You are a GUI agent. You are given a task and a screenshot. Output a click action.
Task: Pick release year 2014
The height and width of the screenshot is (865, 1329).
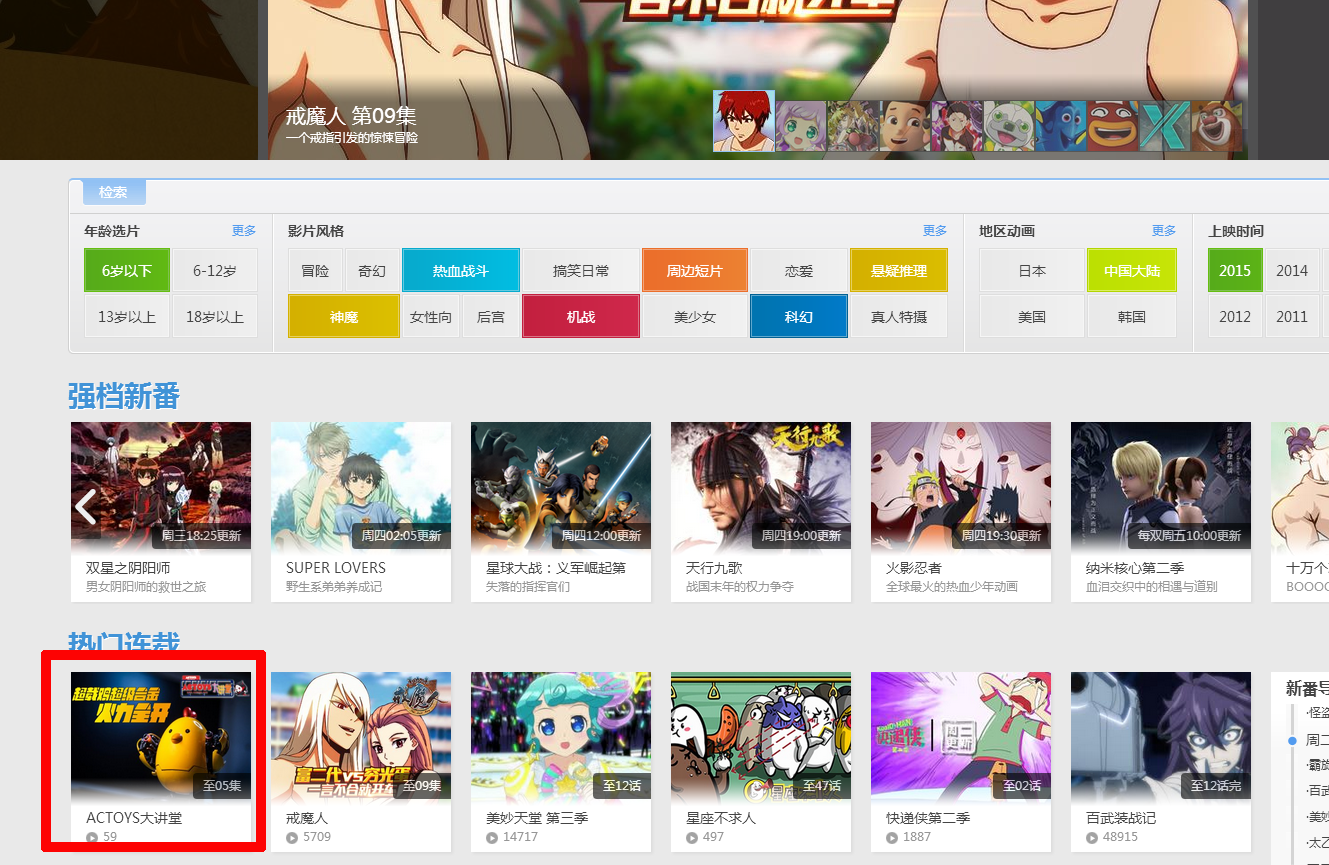1292,270
